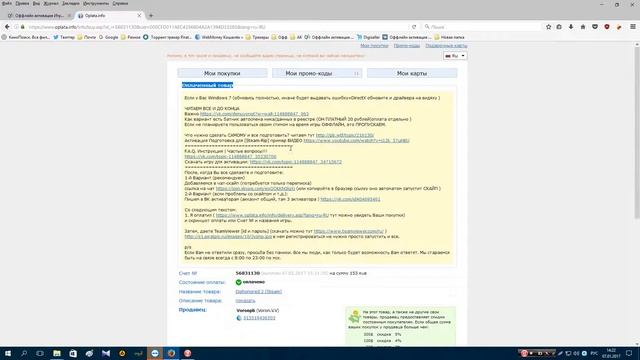Open the seller's WebMoney ID link

click(259, 318)
